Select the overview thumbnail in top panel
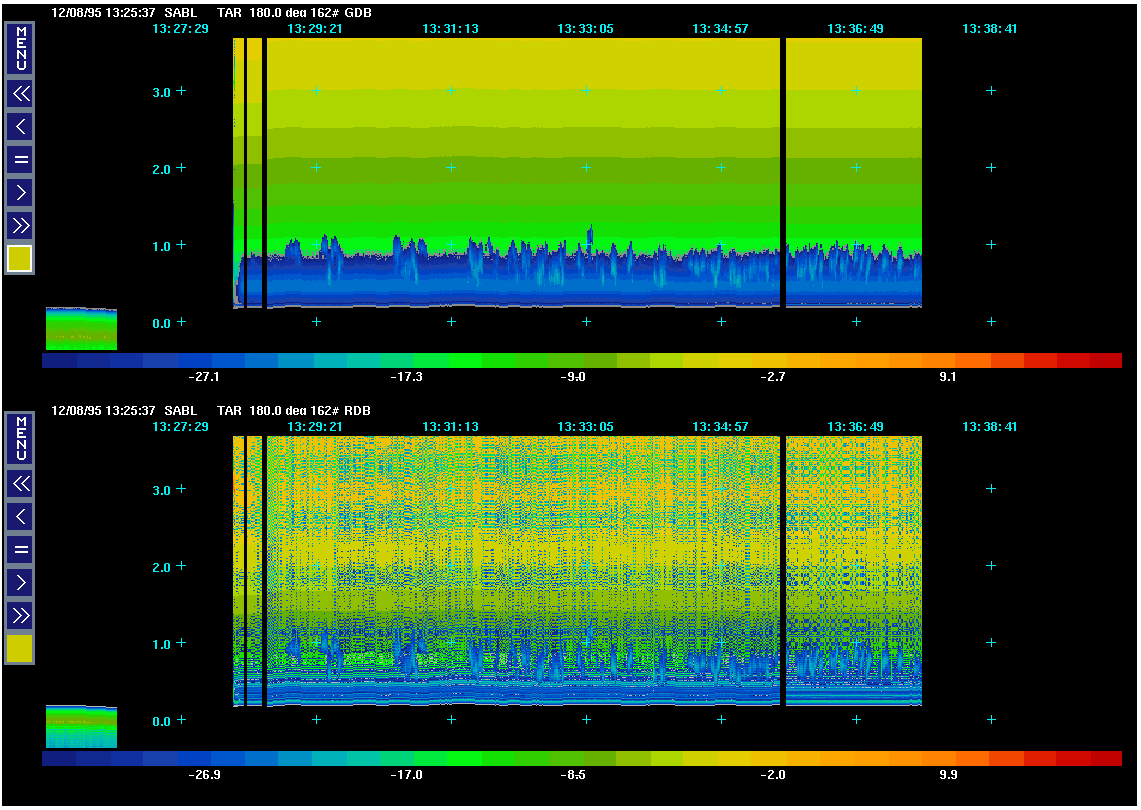Viewport: 1141px width, 810px height. tap(81, 329)
